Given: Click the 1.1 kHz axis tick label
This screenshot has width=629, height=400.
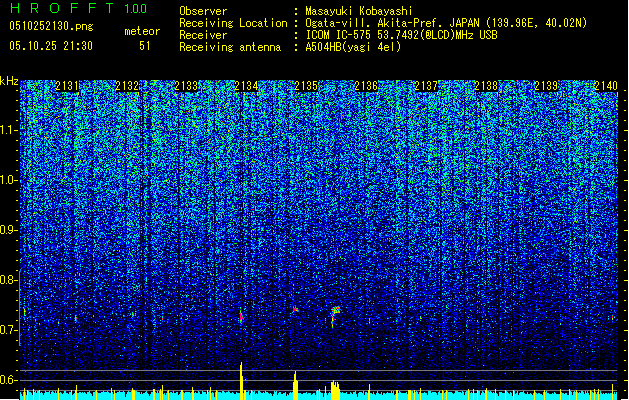Looking at the screenshot, I should (x=8, y=130).
